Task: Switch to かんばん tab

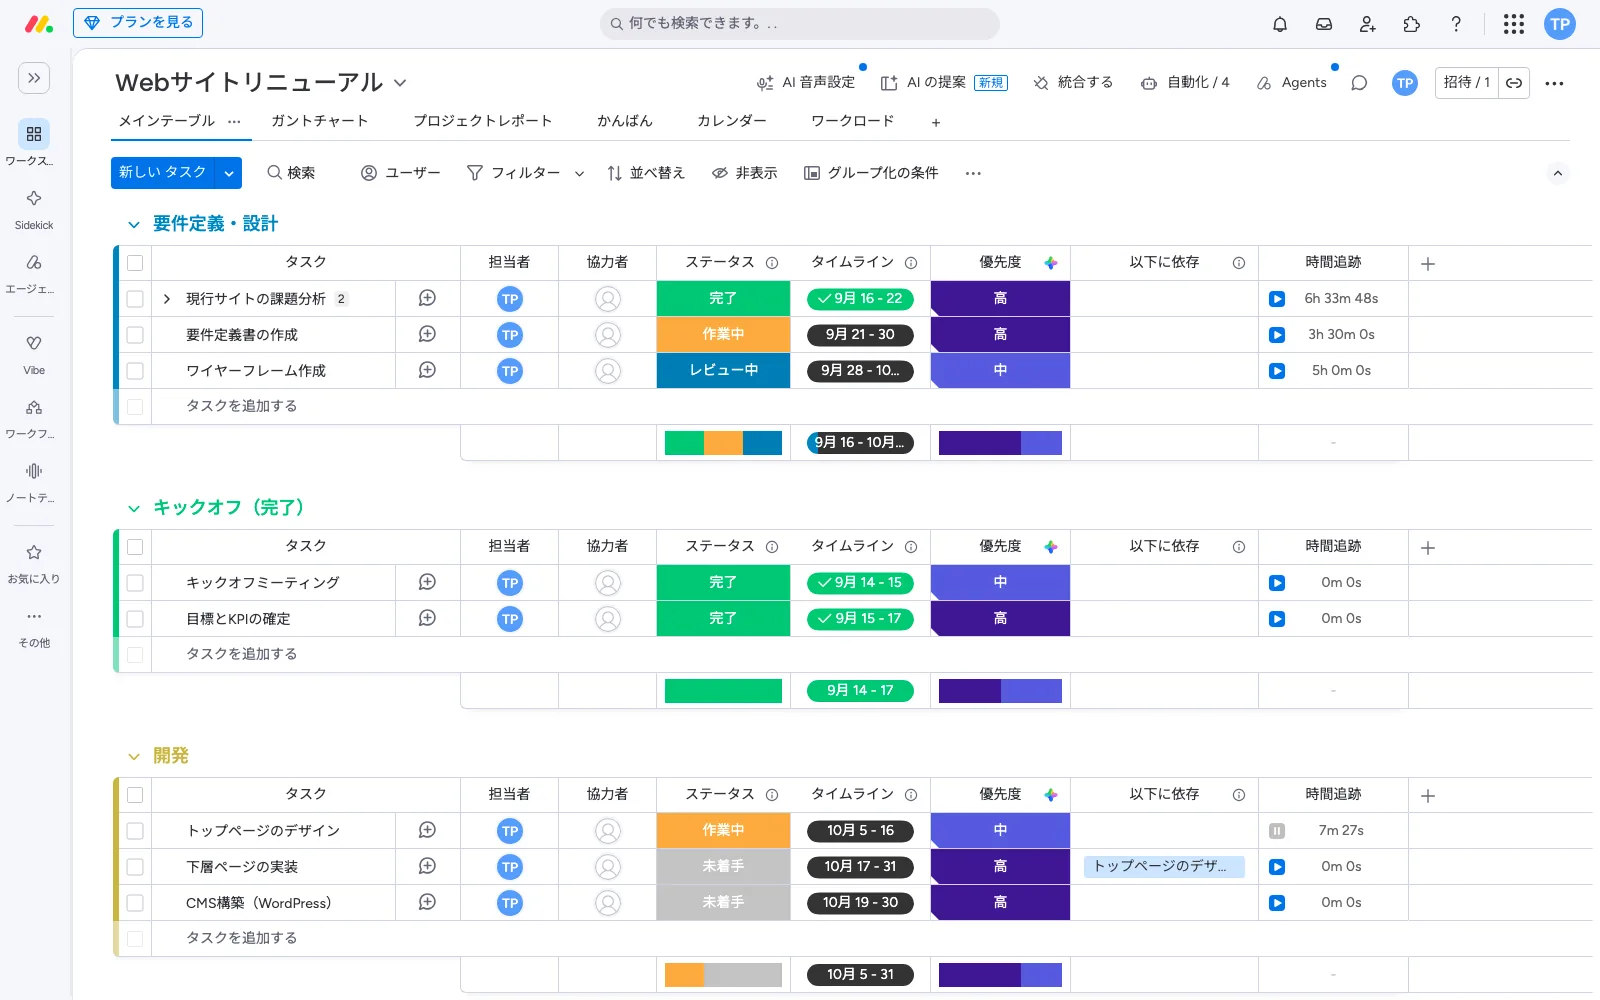Action: (x=625, y=121)
